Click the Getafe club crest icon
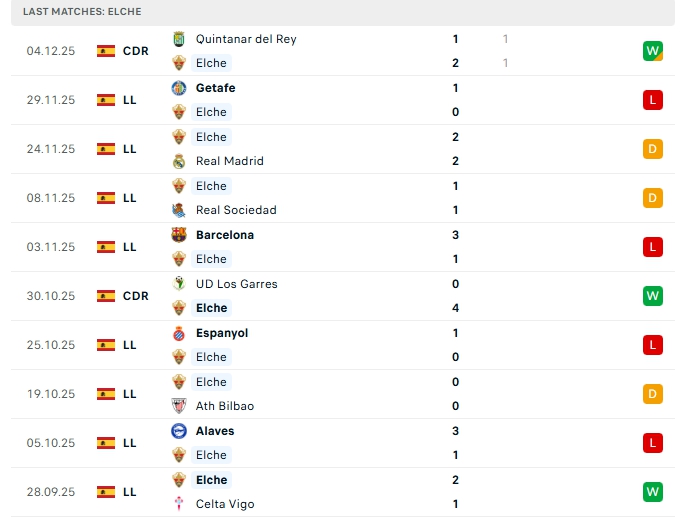687x518 pixels. (x=179, y=88)
